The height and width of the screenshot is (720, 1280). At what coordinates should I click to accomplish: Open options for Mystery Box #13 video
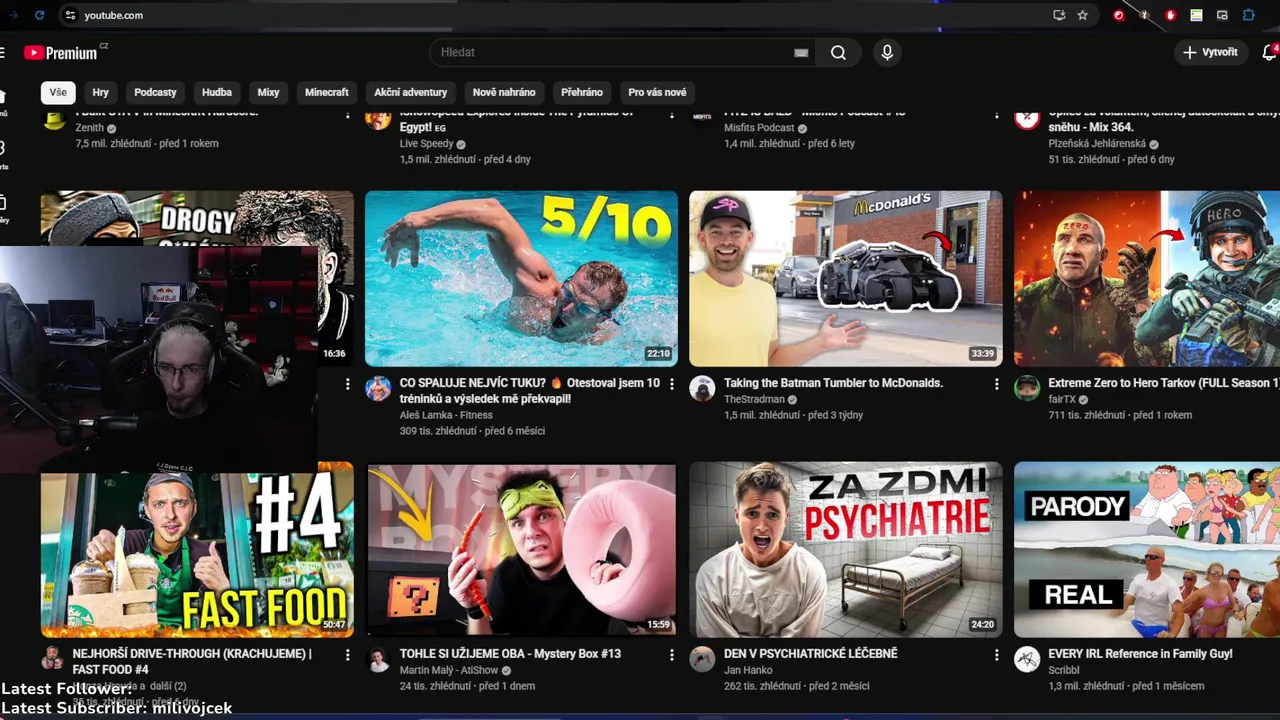tap(672, 655)
